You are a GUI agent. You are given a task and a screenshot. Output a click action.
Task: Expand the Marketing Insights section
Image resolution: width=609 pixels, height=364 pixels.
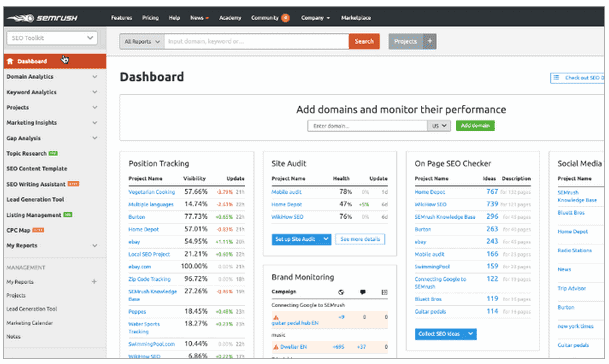pos(95,122)
